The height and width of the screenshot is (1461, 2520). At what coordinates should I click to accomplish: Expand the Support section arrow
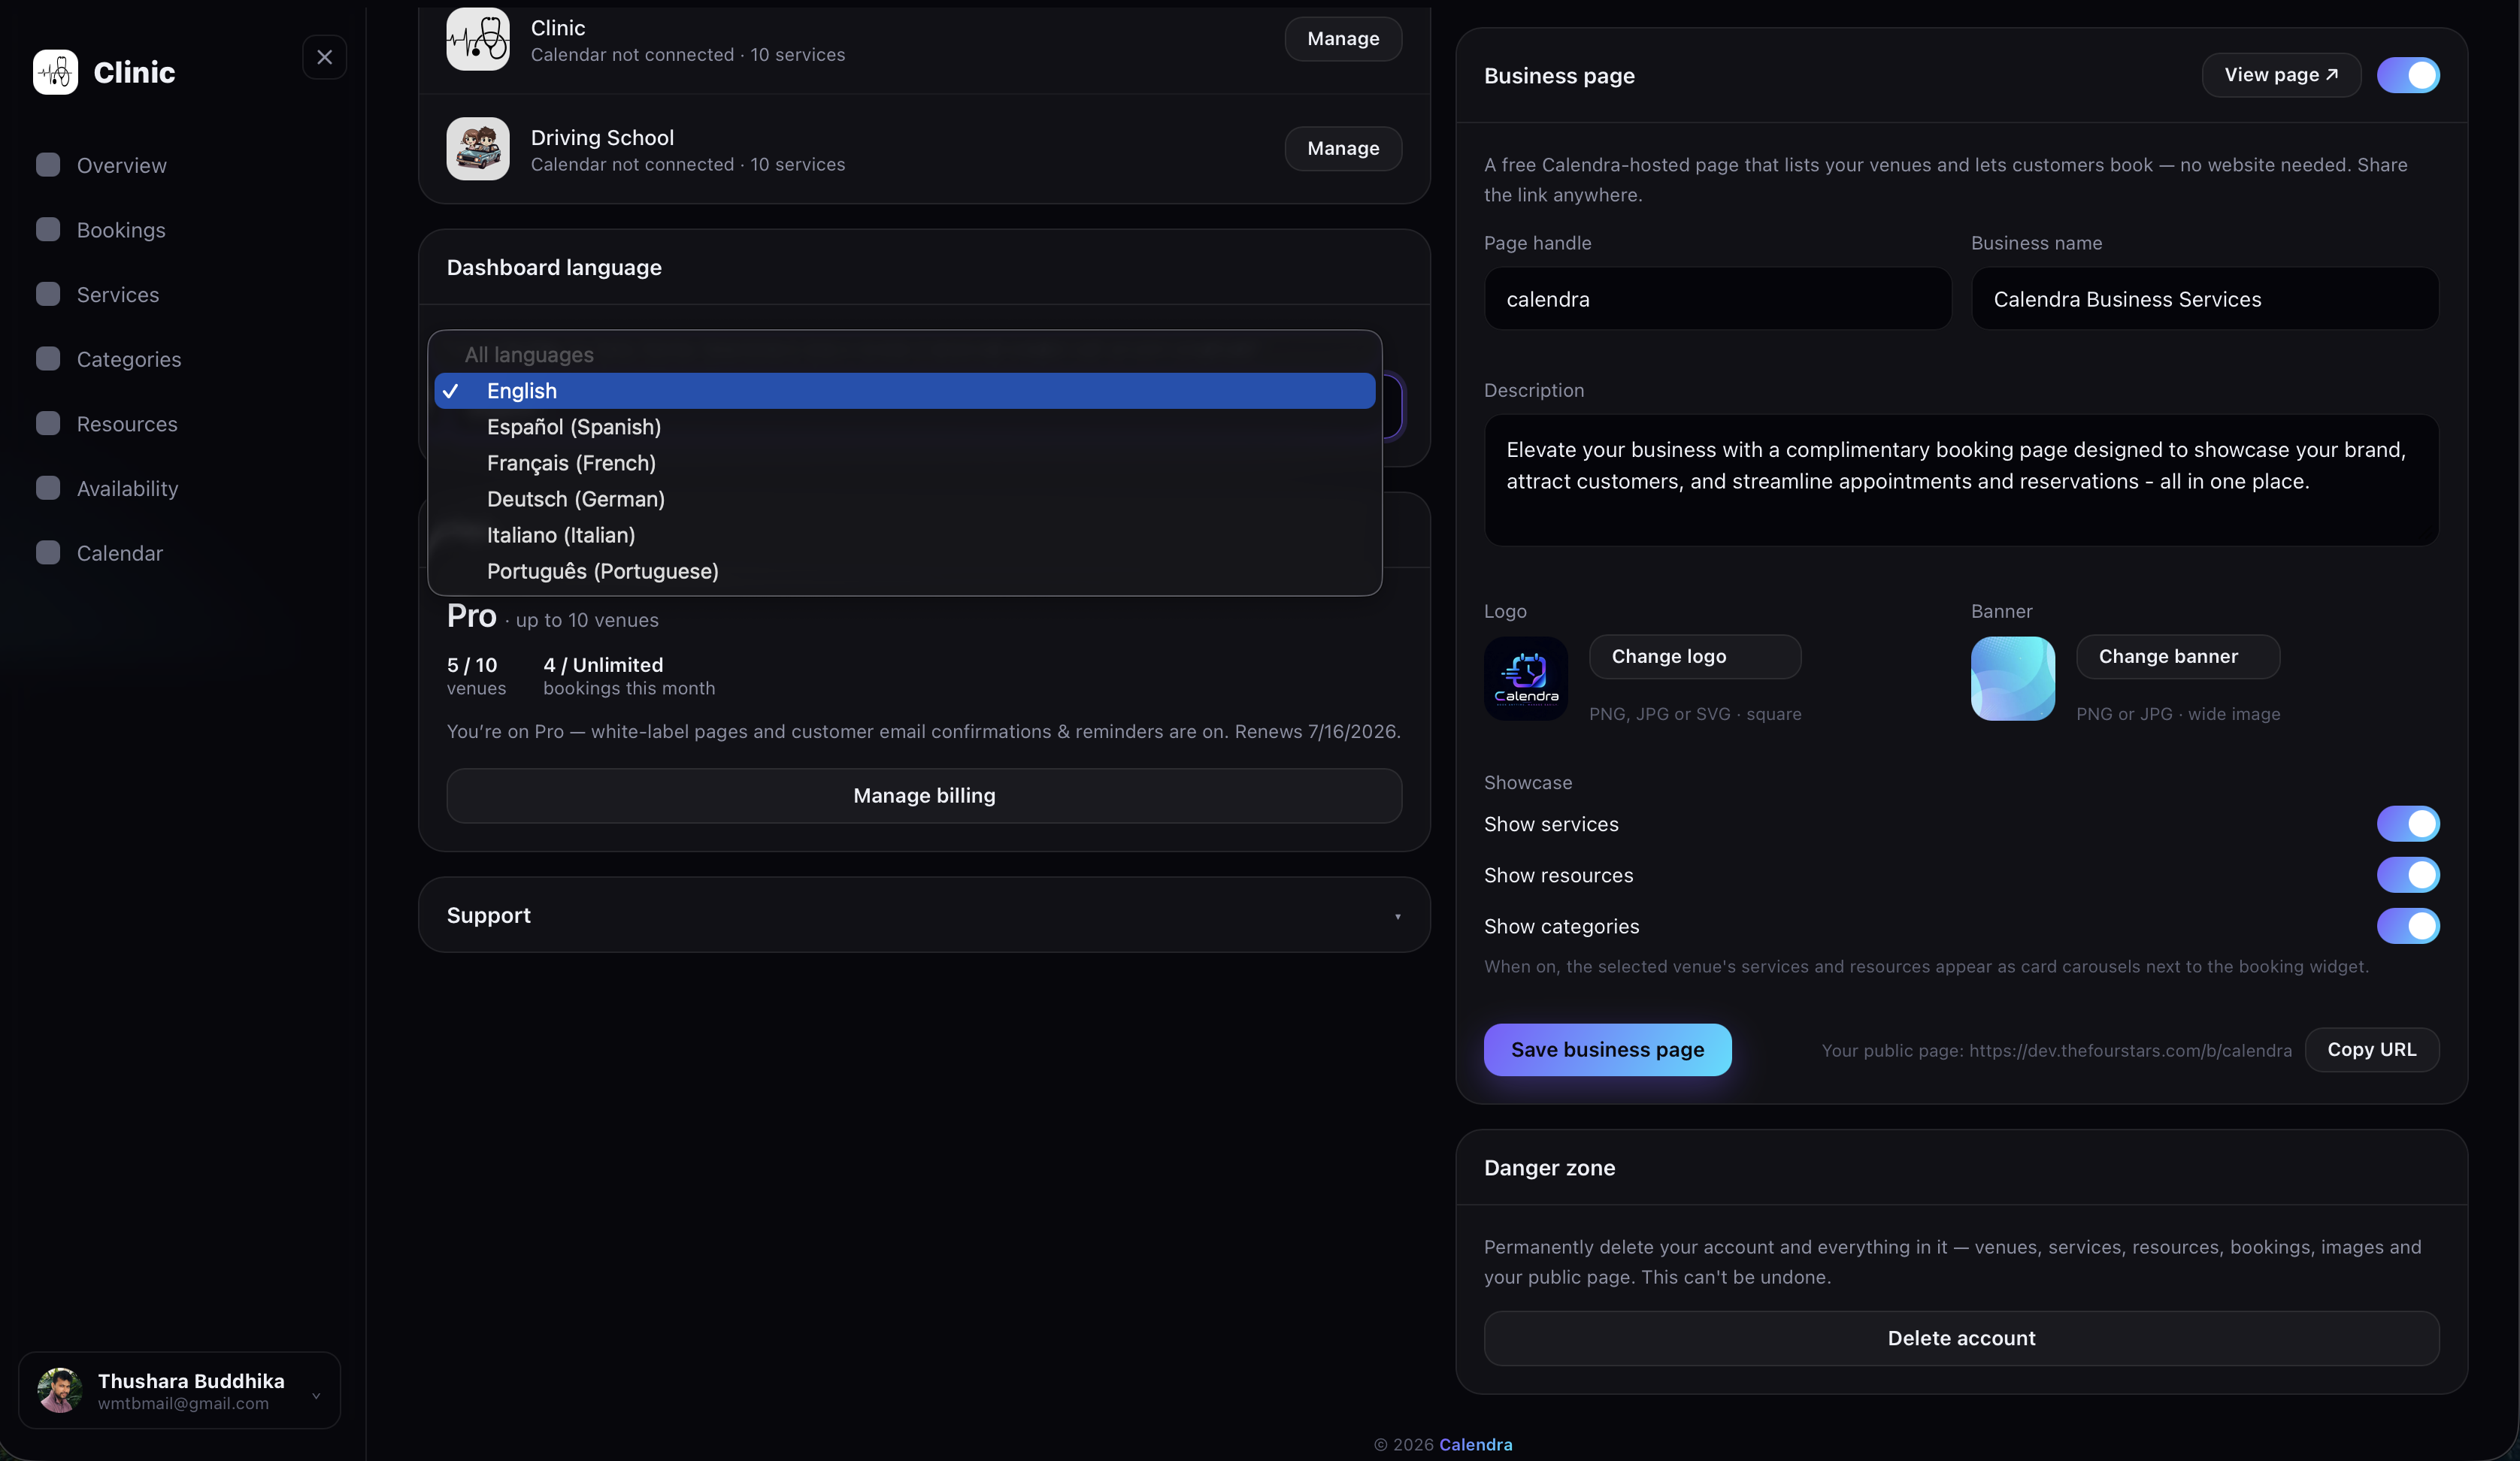[x=1397, y=916]
